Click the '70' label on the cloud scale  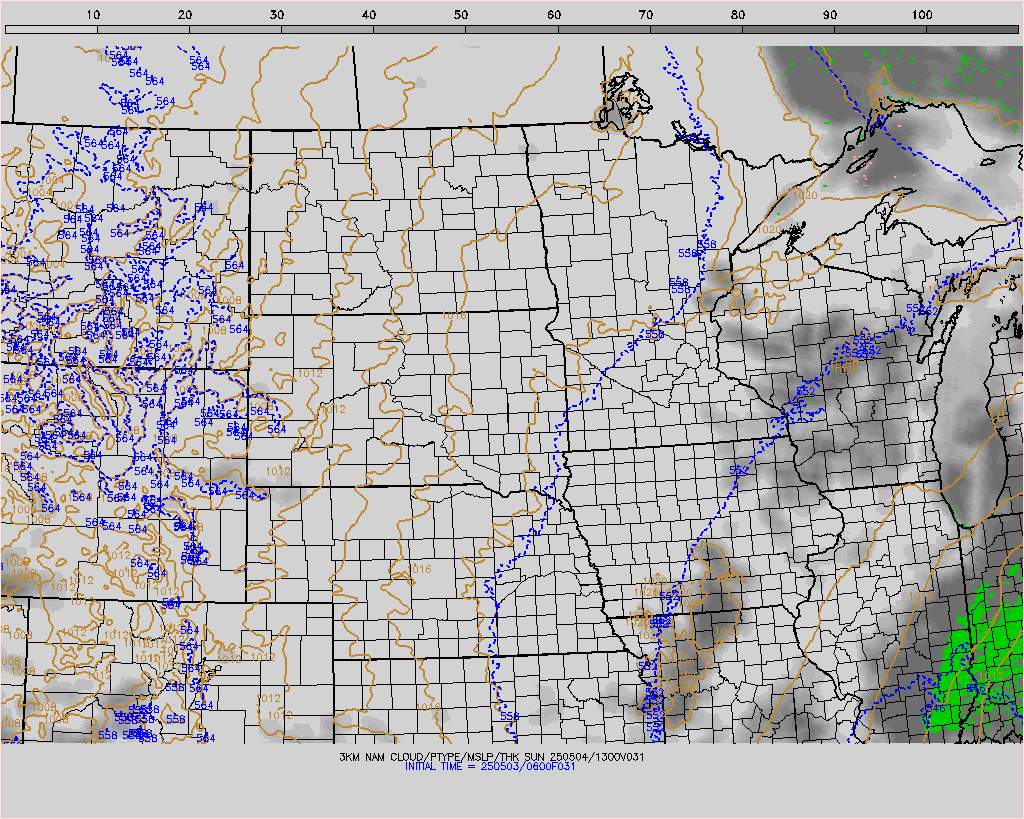pos(646,15)
